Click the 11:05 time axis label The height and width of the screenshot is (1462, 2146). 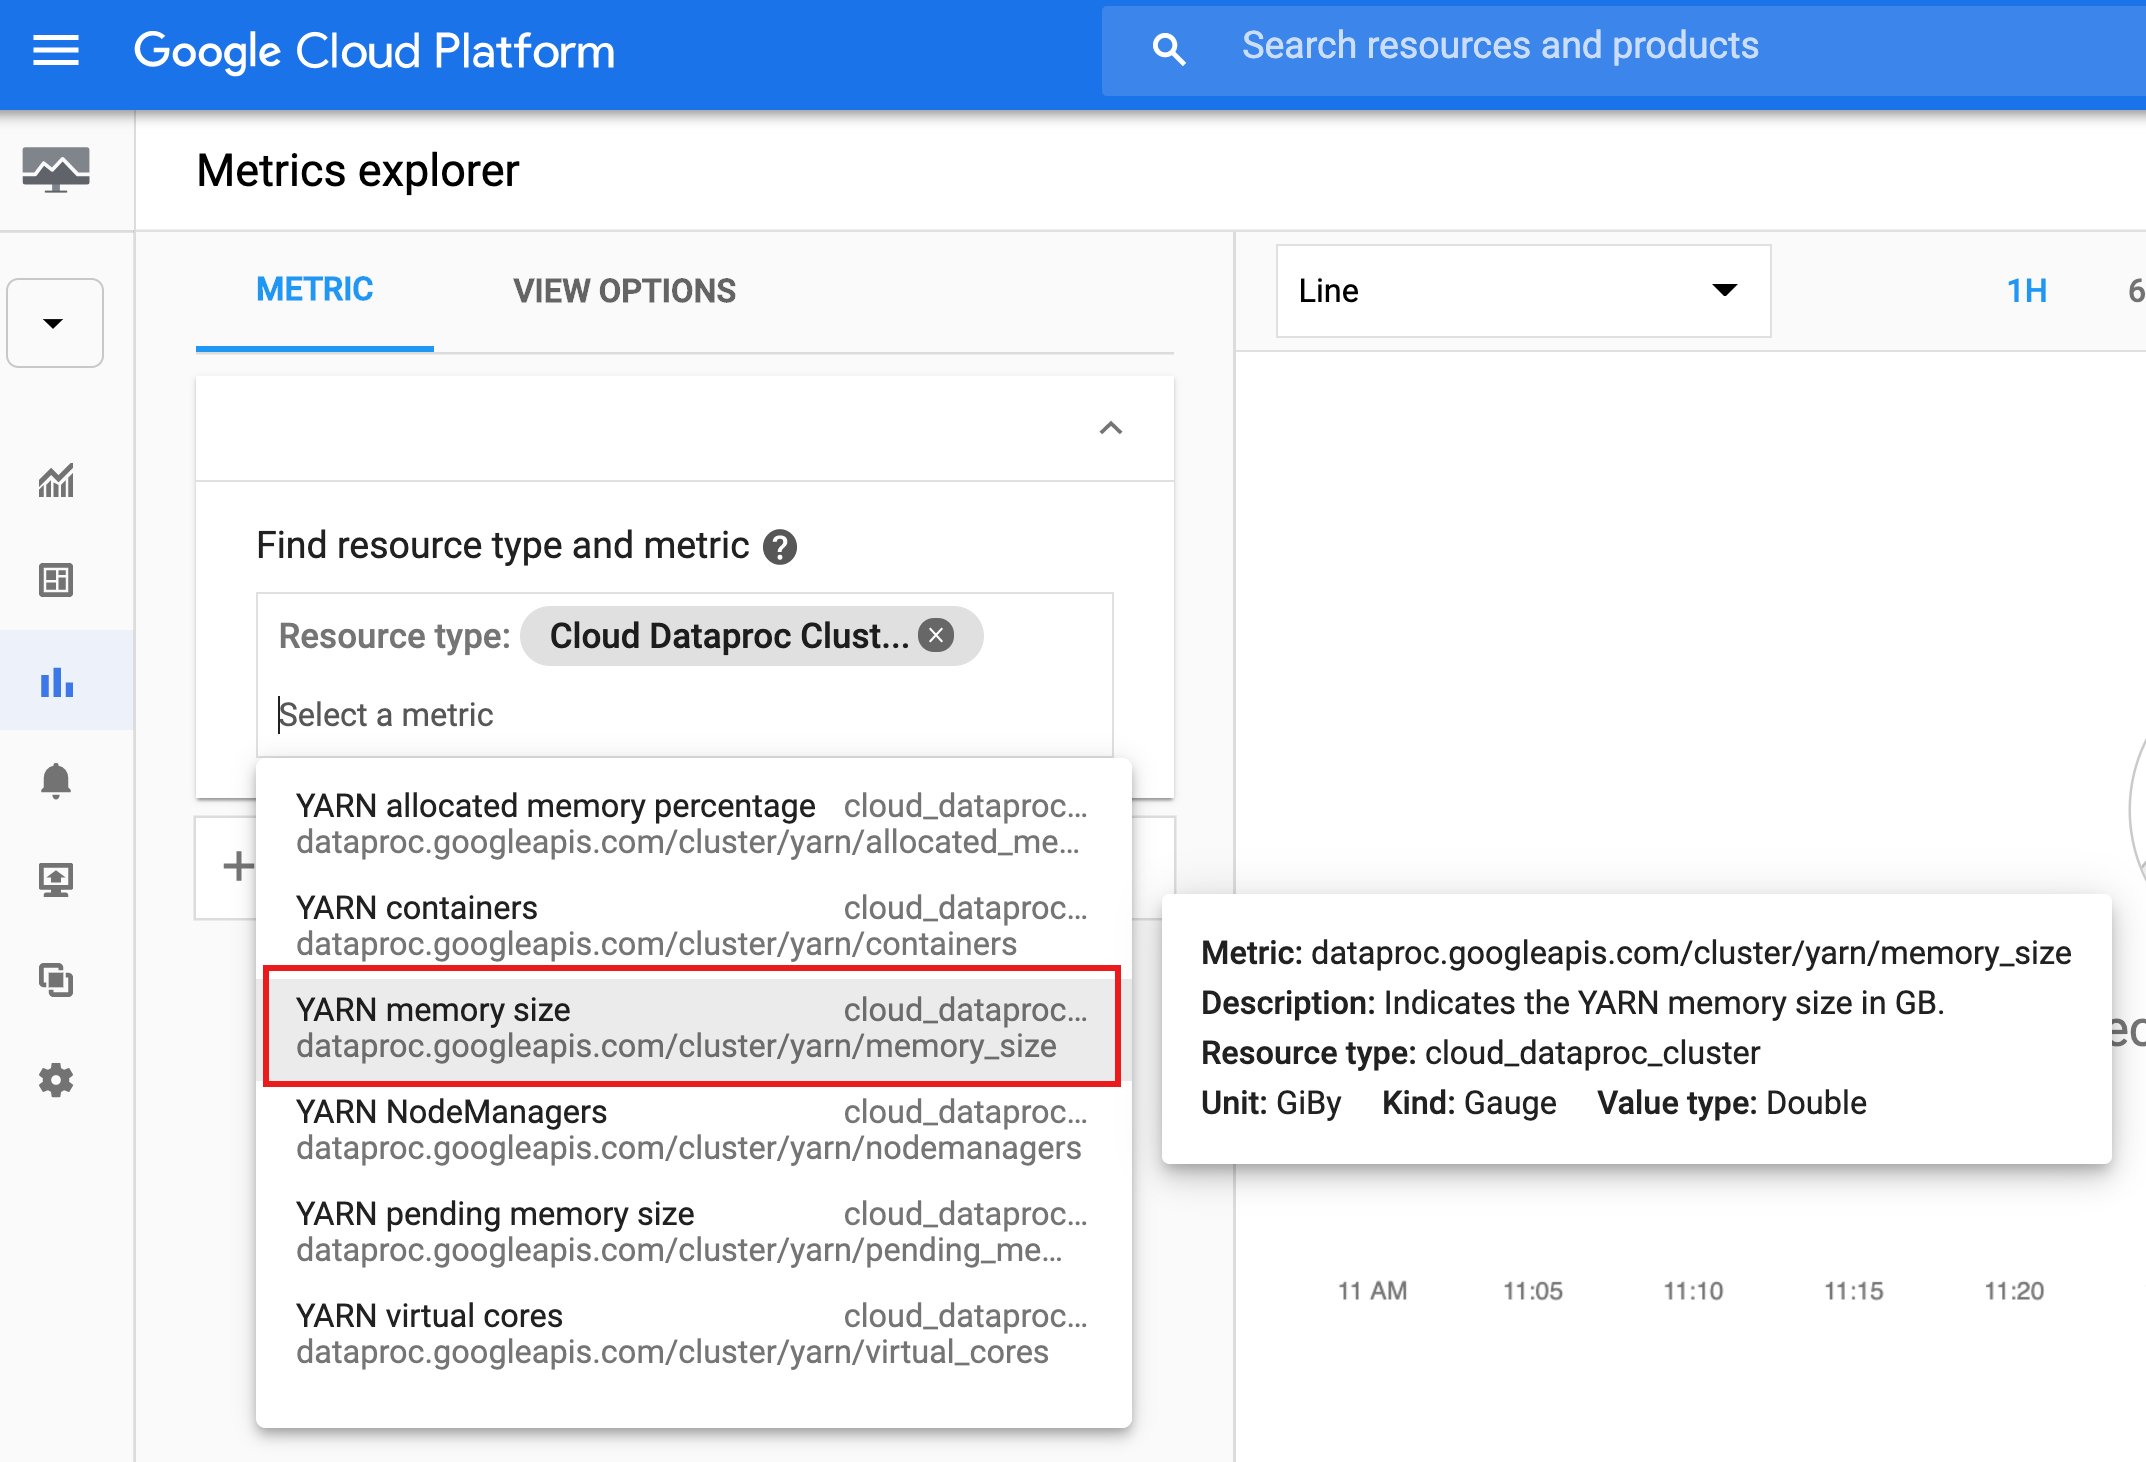coord(1533,1291)
